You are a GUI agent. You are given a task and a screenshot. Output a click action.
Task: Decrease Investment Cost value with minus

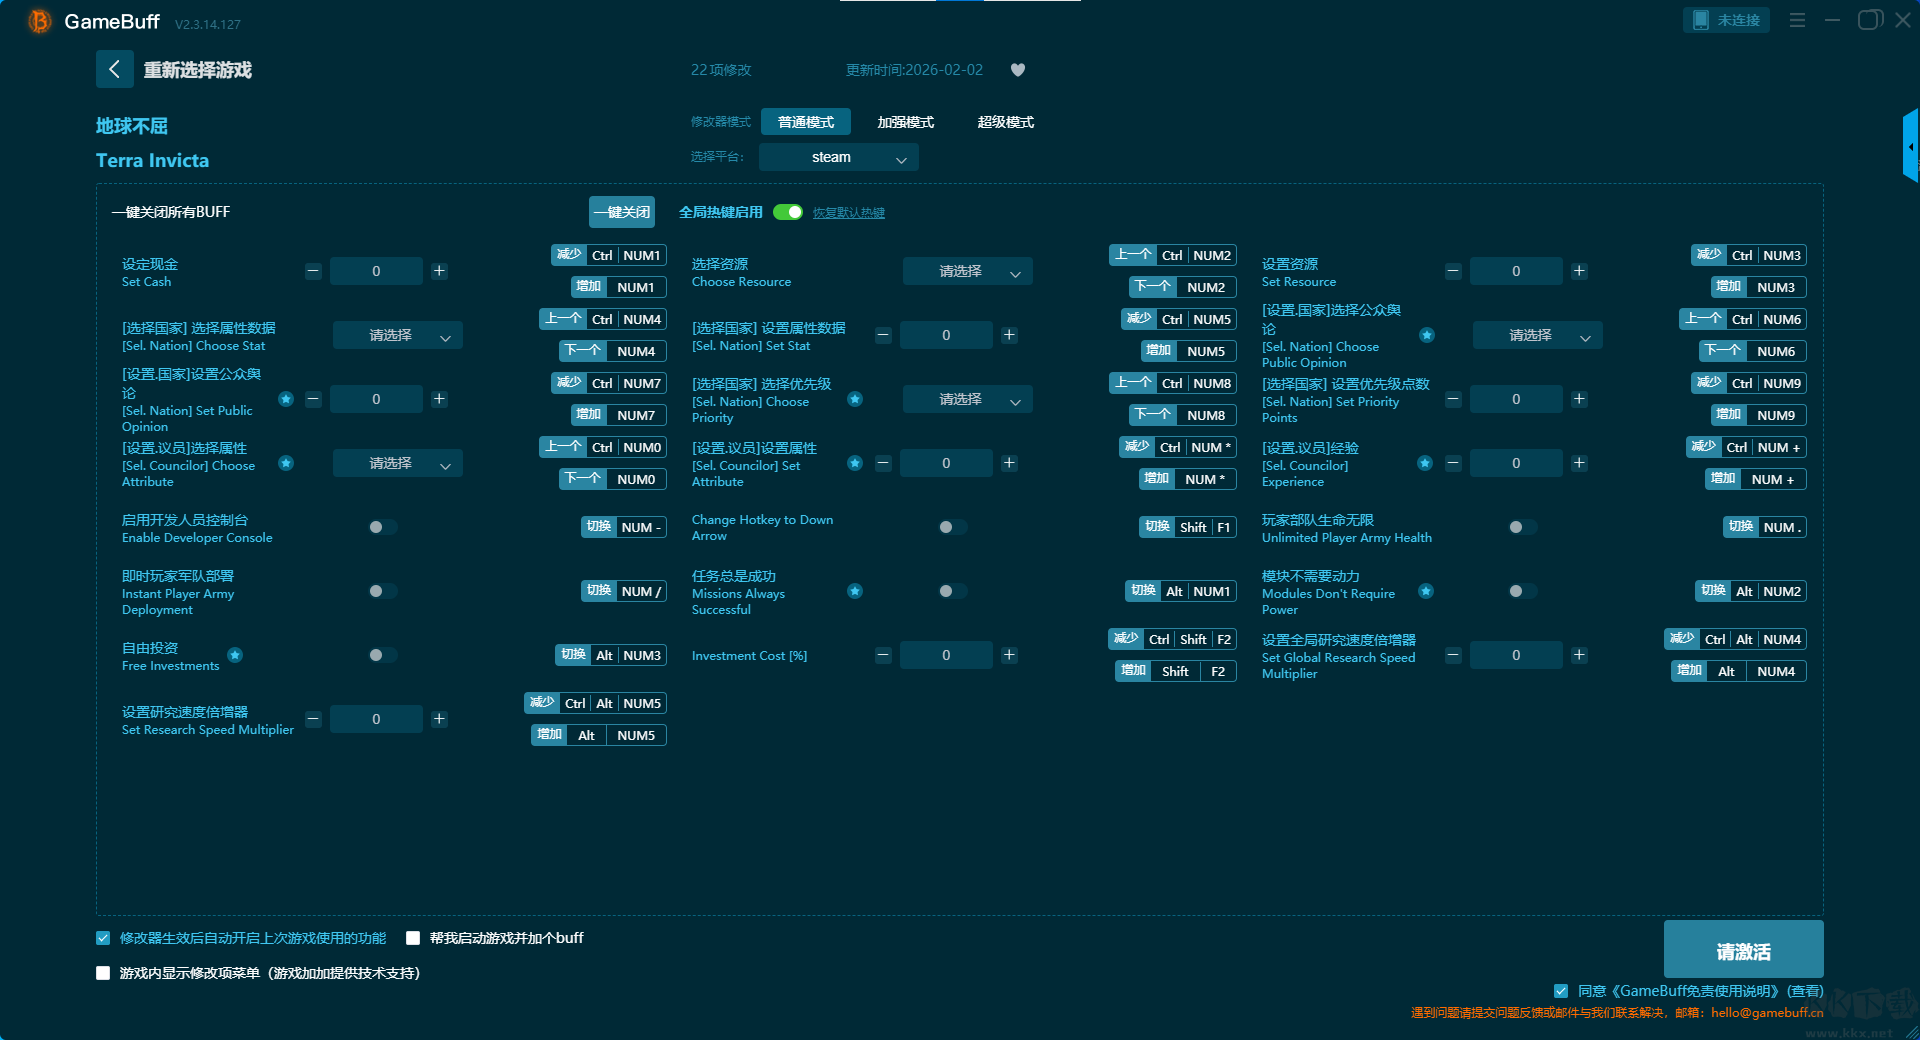click(x=883, y=655)
